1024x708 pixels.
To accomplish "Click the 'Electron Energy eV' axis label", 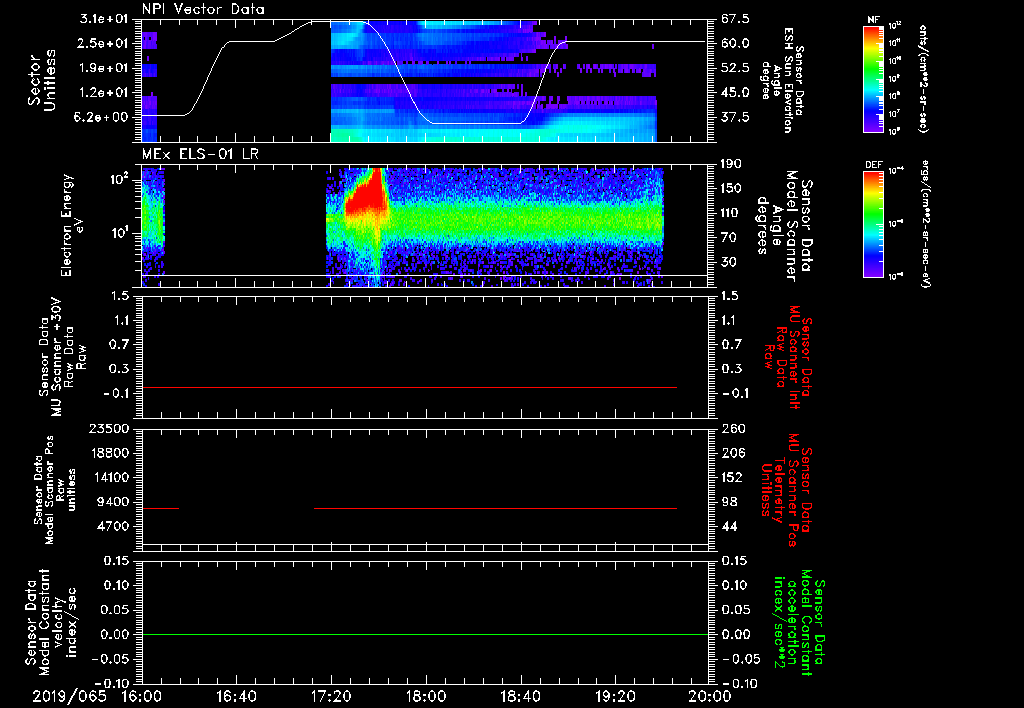I will pos(73,225).
